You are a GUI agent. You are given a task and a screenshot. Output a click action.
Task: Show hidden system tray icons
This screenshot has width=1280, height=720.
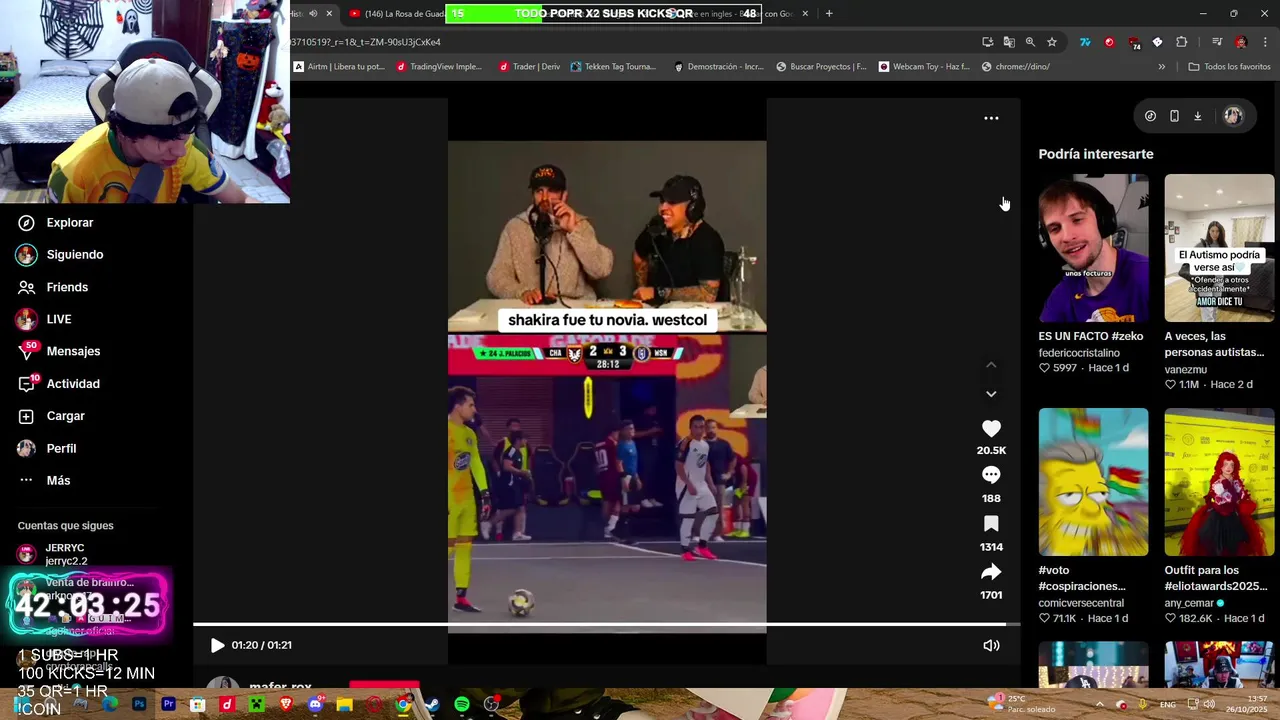(x=1099, y=705)
